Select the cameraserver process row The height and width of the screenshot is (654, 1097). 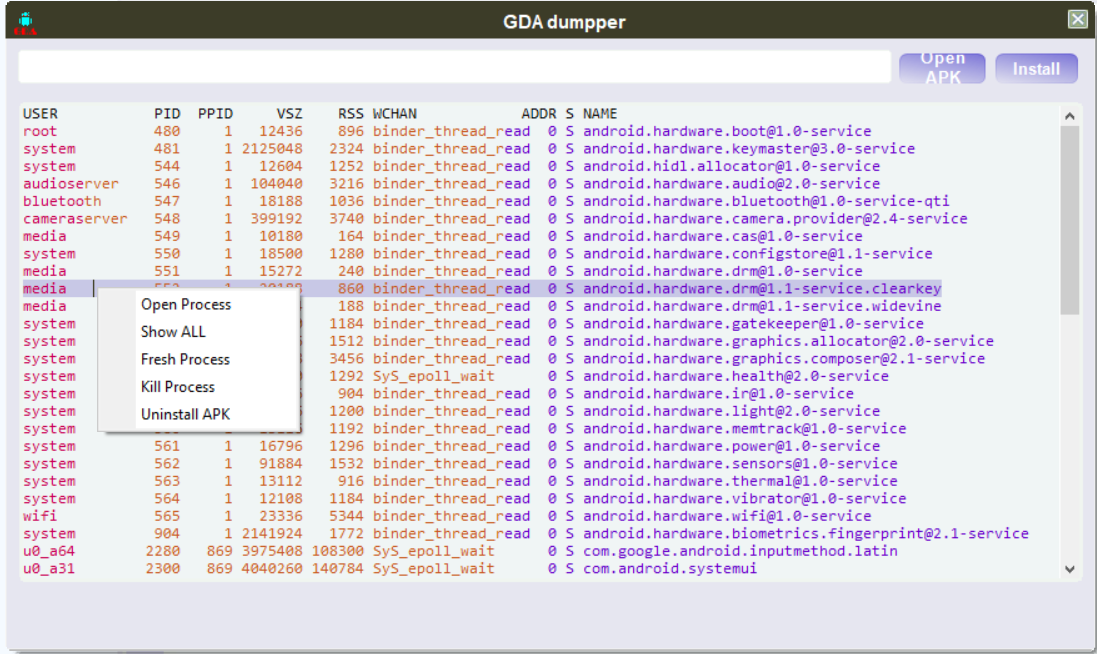540,219
